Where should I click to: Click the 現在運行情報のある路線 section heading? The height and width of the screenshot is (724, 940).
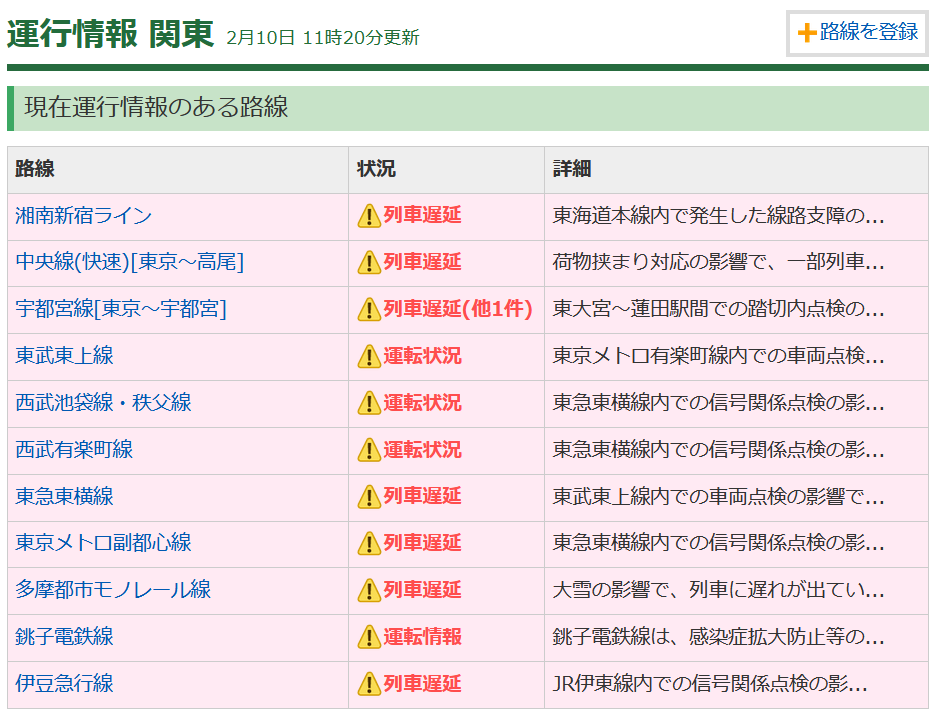click(x=156, y=108)
